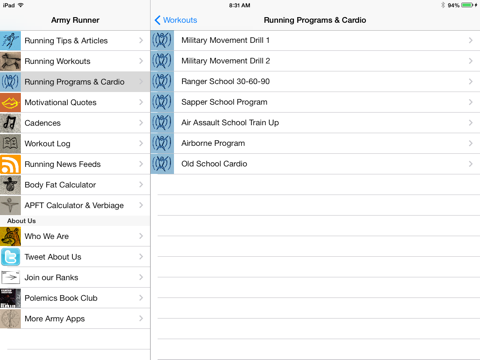Open APFT Calculator & Verbiage
480x360 pixels.
75,205
